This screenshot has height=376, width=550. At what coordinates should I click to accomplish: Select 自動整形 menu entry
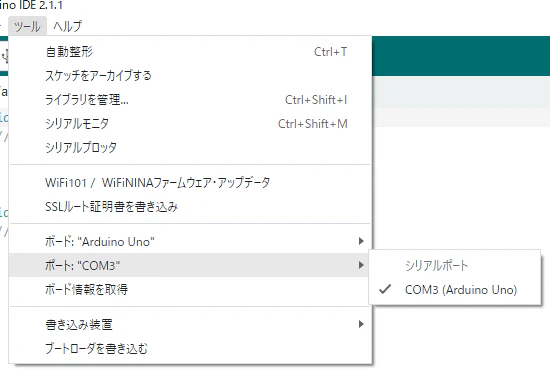tap(190, 52)
